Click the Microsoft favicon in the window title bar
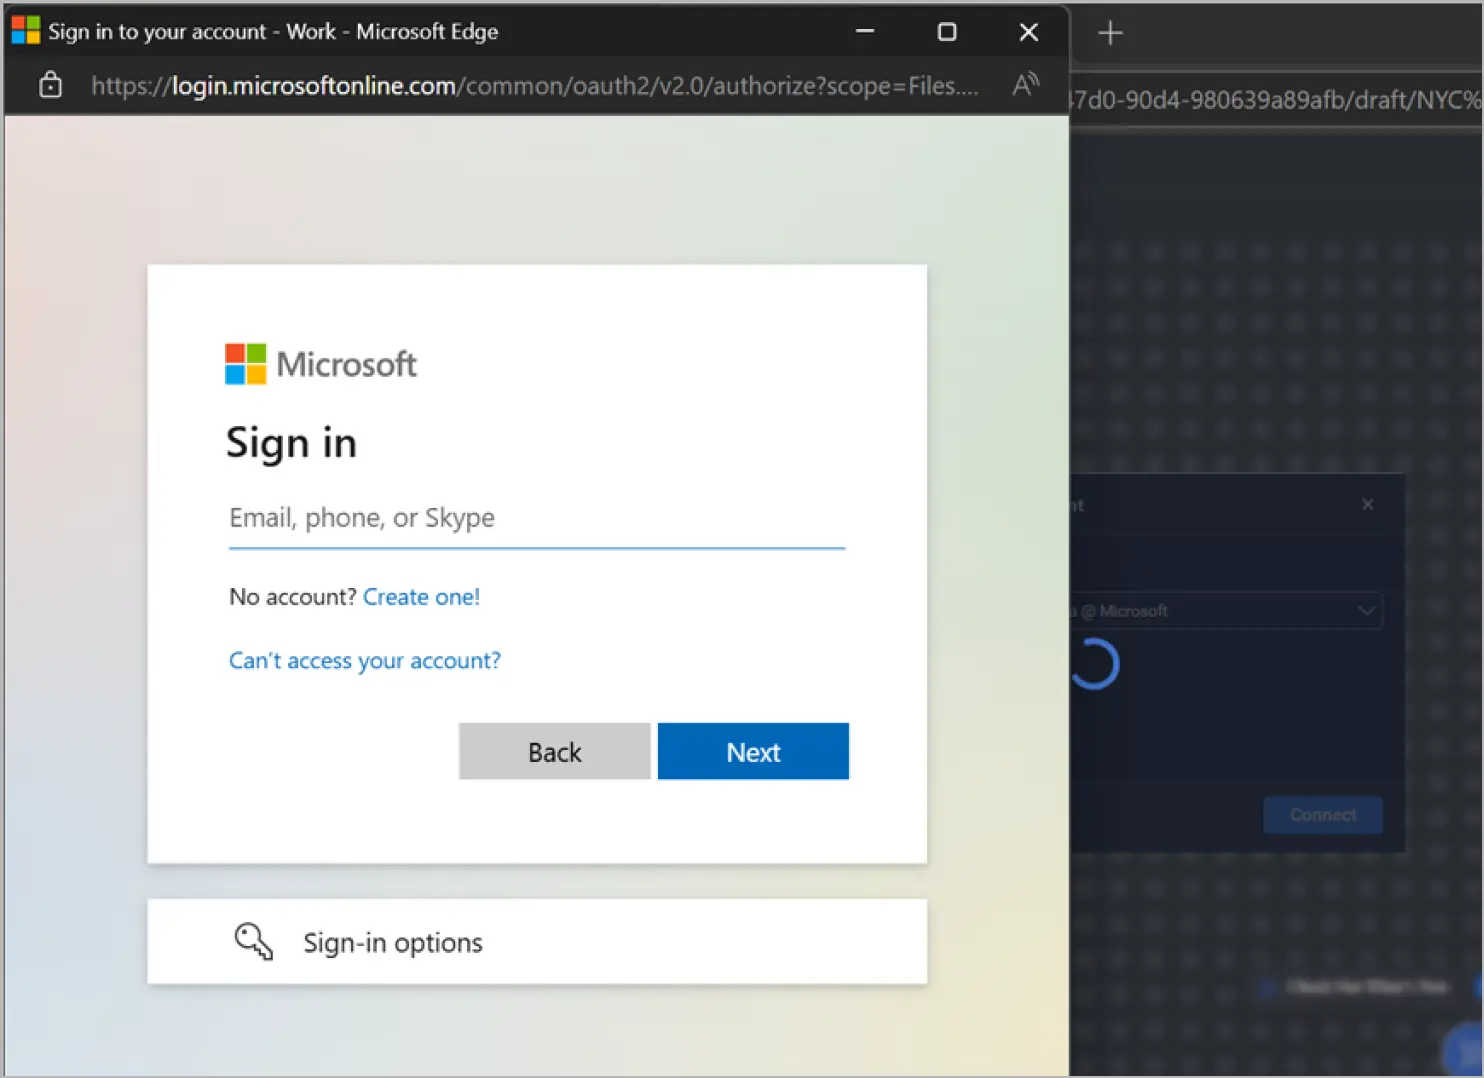 click(25, 30)
